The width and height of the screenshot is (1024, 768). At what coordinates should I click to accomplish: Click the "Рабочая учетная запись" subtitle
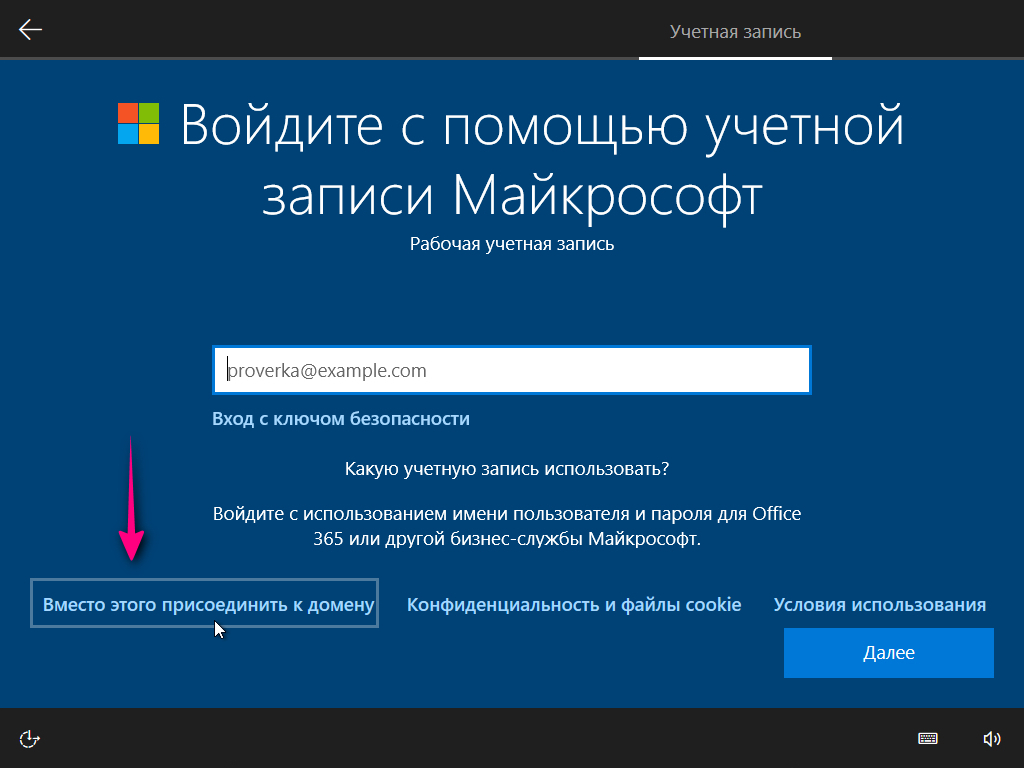(512, 243)
